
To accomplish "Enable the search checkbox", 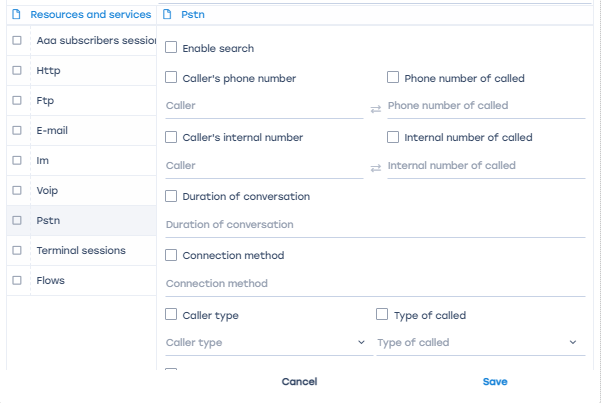I will [172, 48].
